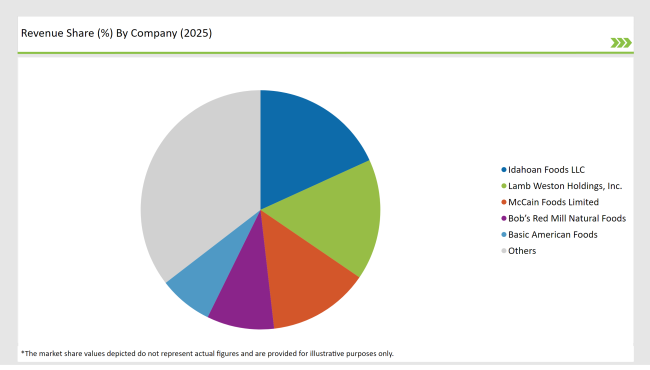Click the Lamb Weston Holdings legend dot
650x370 pixels.
pos(504,186)
